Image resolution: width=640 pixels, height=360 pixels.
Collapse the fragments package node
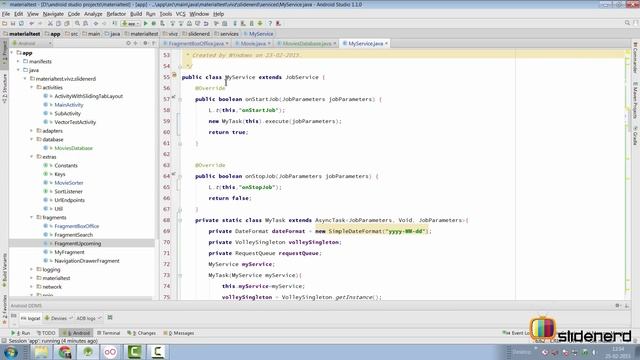(32, 218)
